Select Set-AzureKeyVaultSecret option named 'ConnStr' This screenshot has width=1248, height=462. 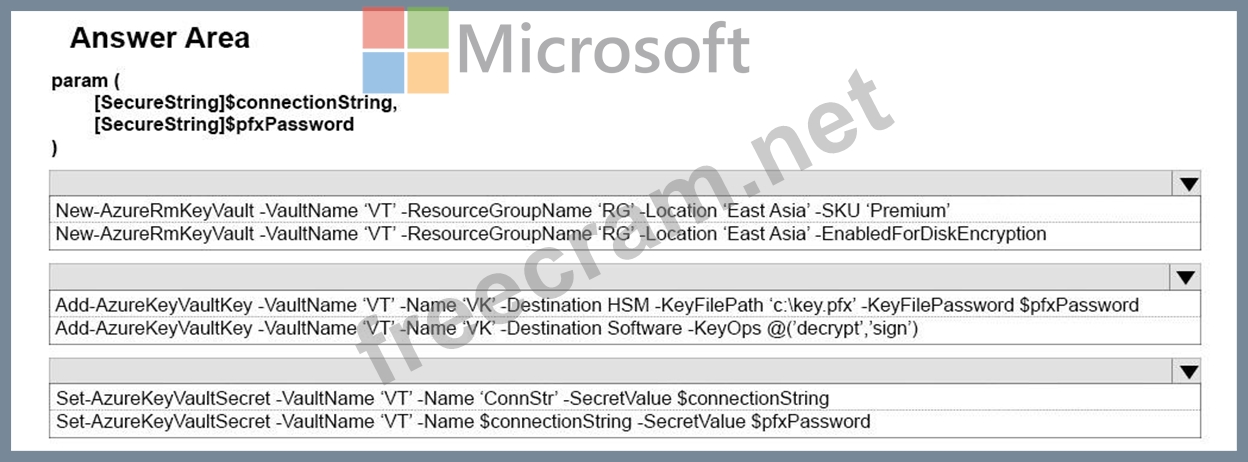pos(625,398)
